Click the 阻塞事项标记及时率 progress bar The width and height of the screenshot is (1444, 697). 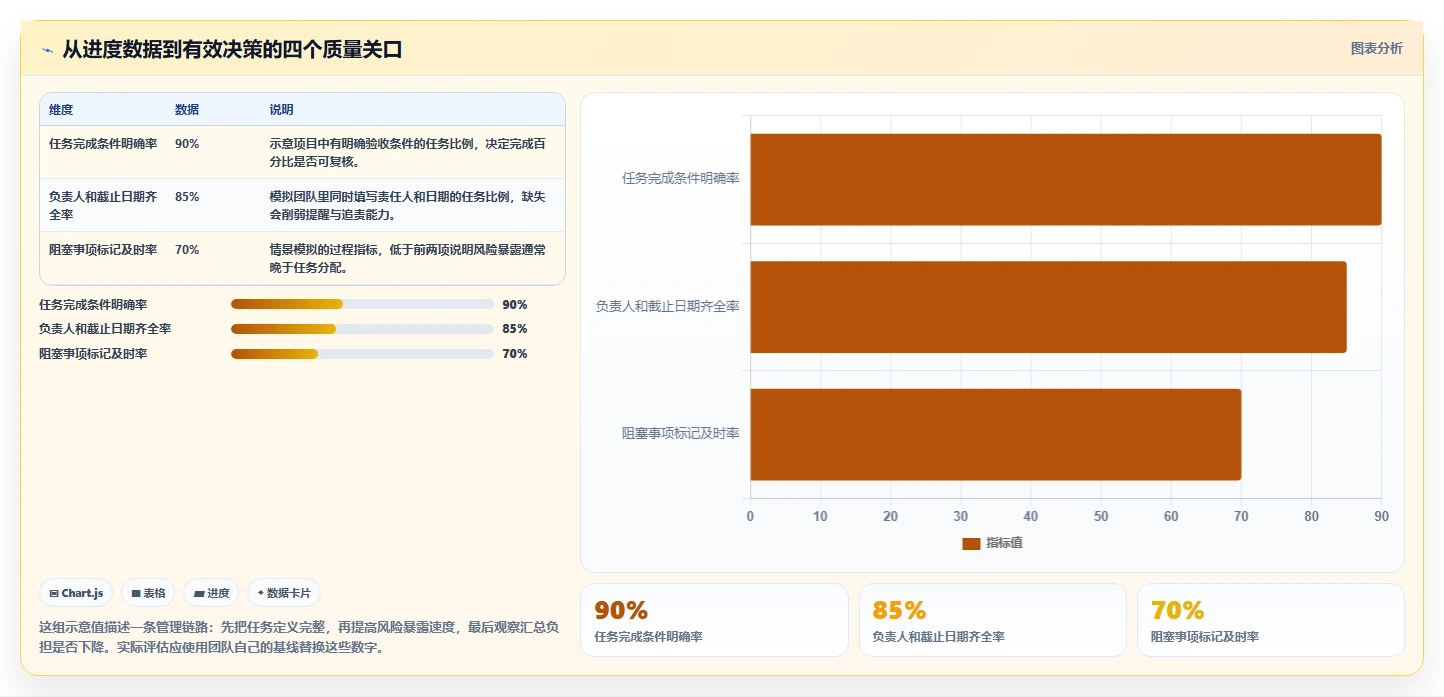point(362,354)
